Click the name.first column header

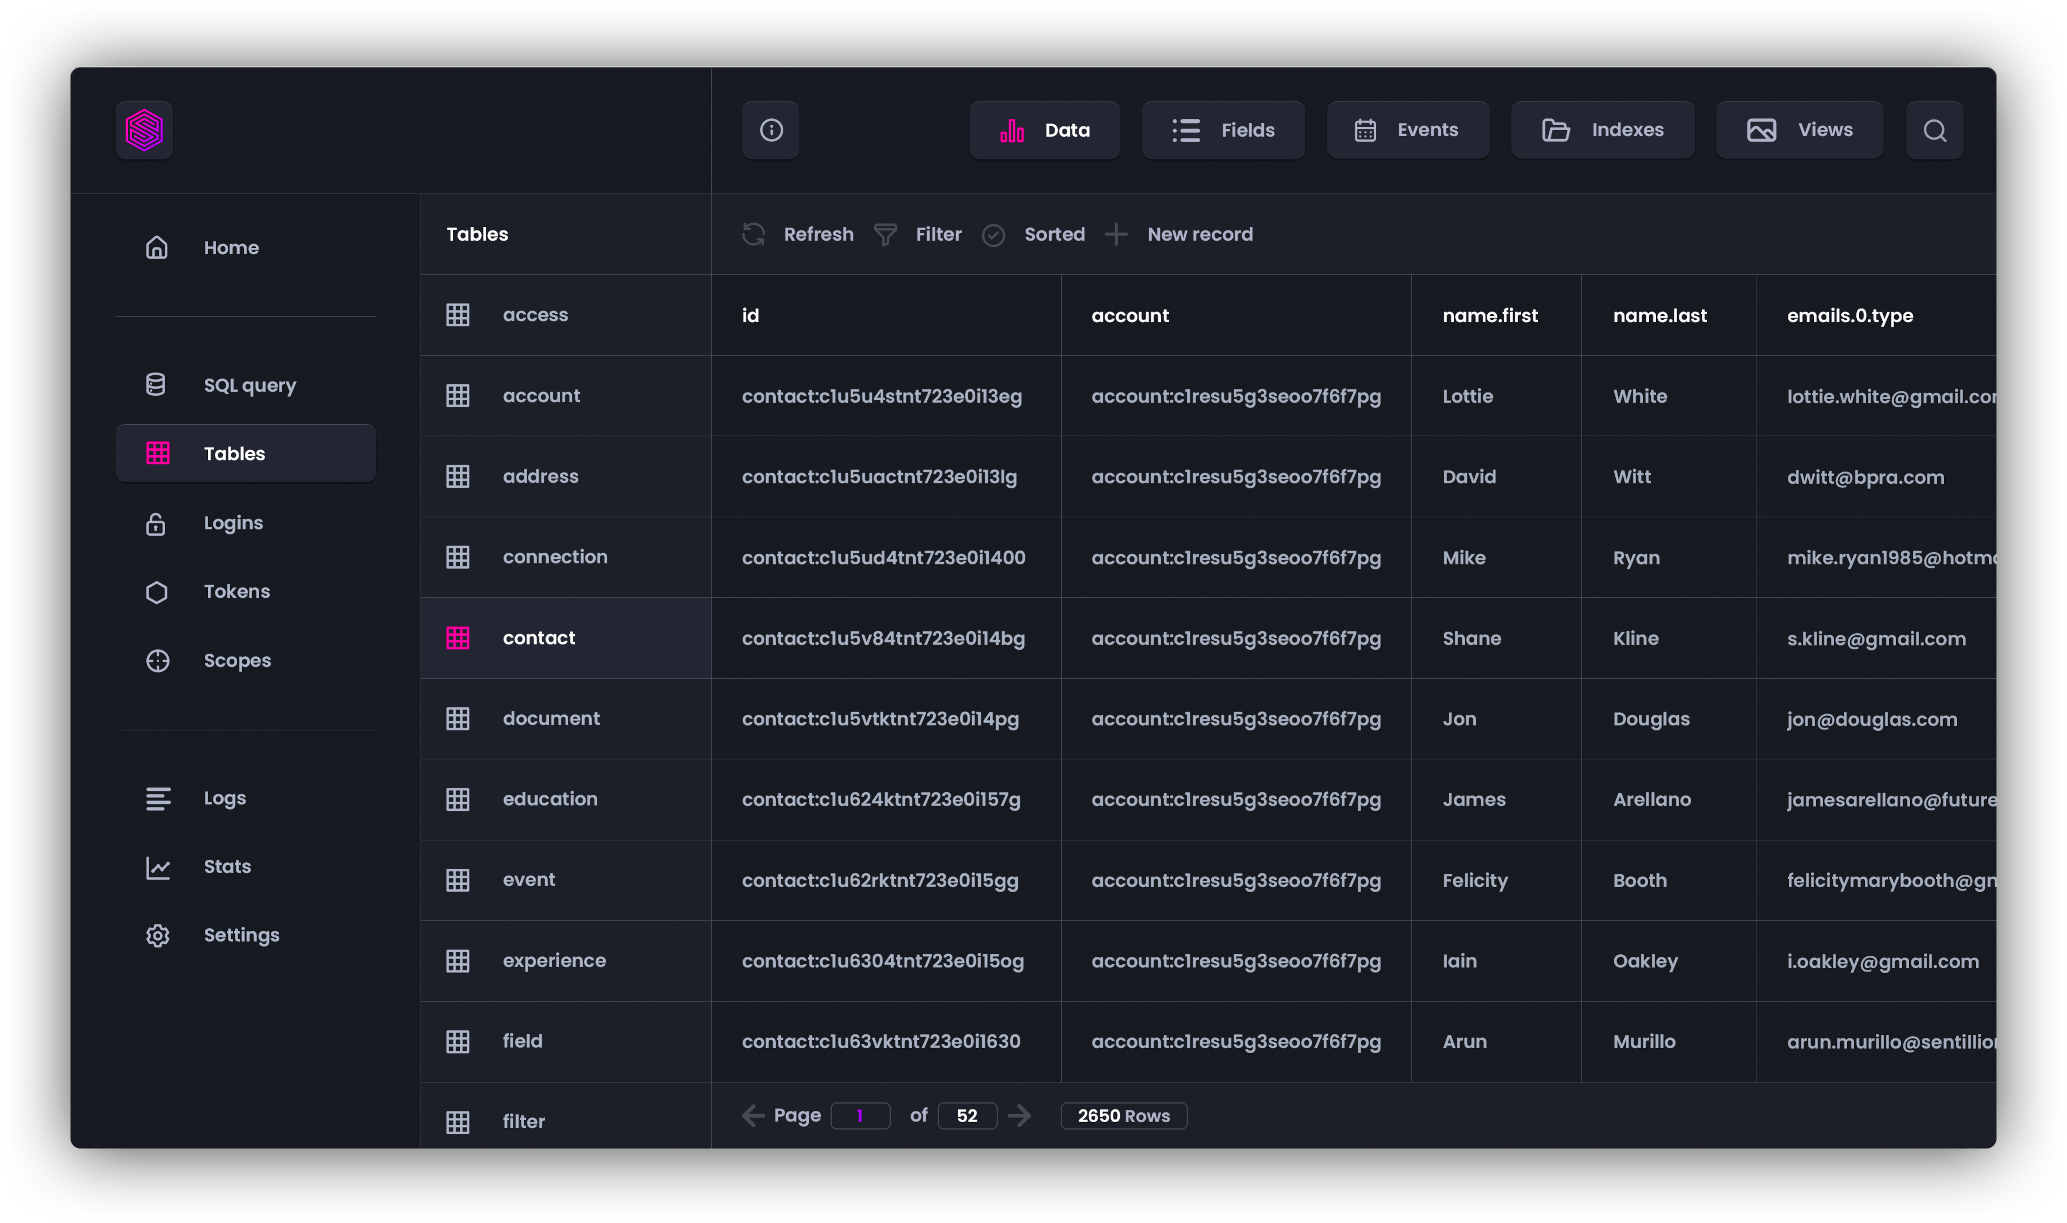click(1490, 315)
